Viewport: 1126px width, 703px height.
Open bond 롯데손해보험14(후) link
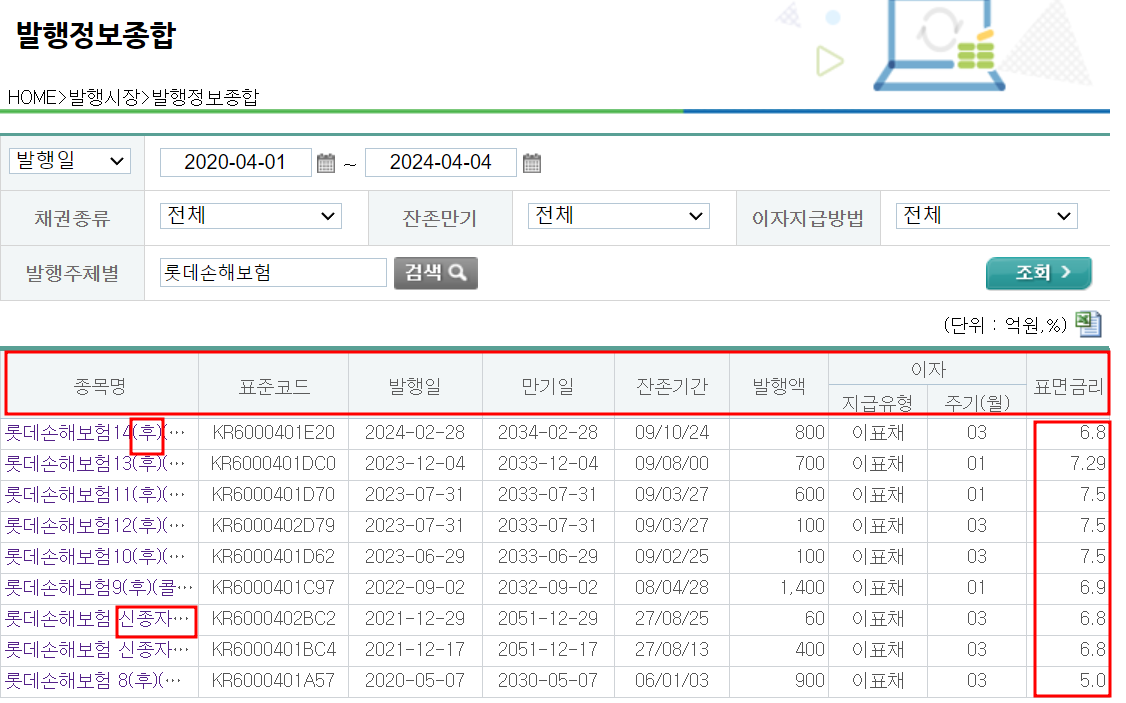point(95,433)
